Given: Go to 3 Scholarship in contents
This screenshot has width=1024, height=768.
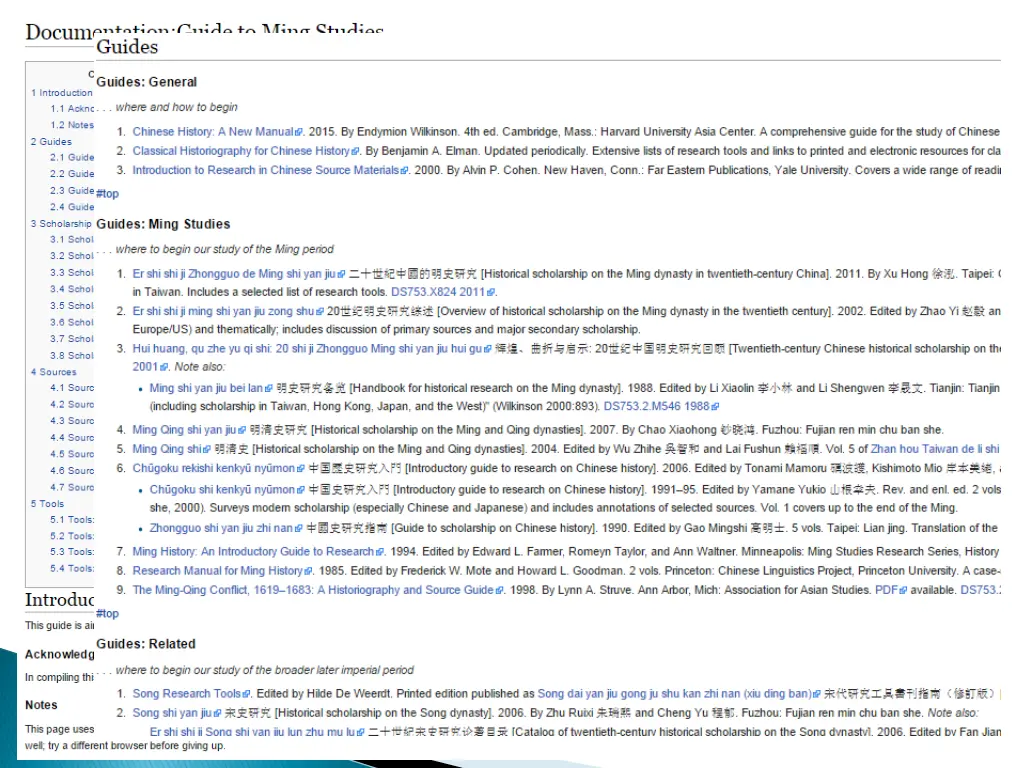Looking at the screenshot, I should pyautogui.click(x=61, y=223).
